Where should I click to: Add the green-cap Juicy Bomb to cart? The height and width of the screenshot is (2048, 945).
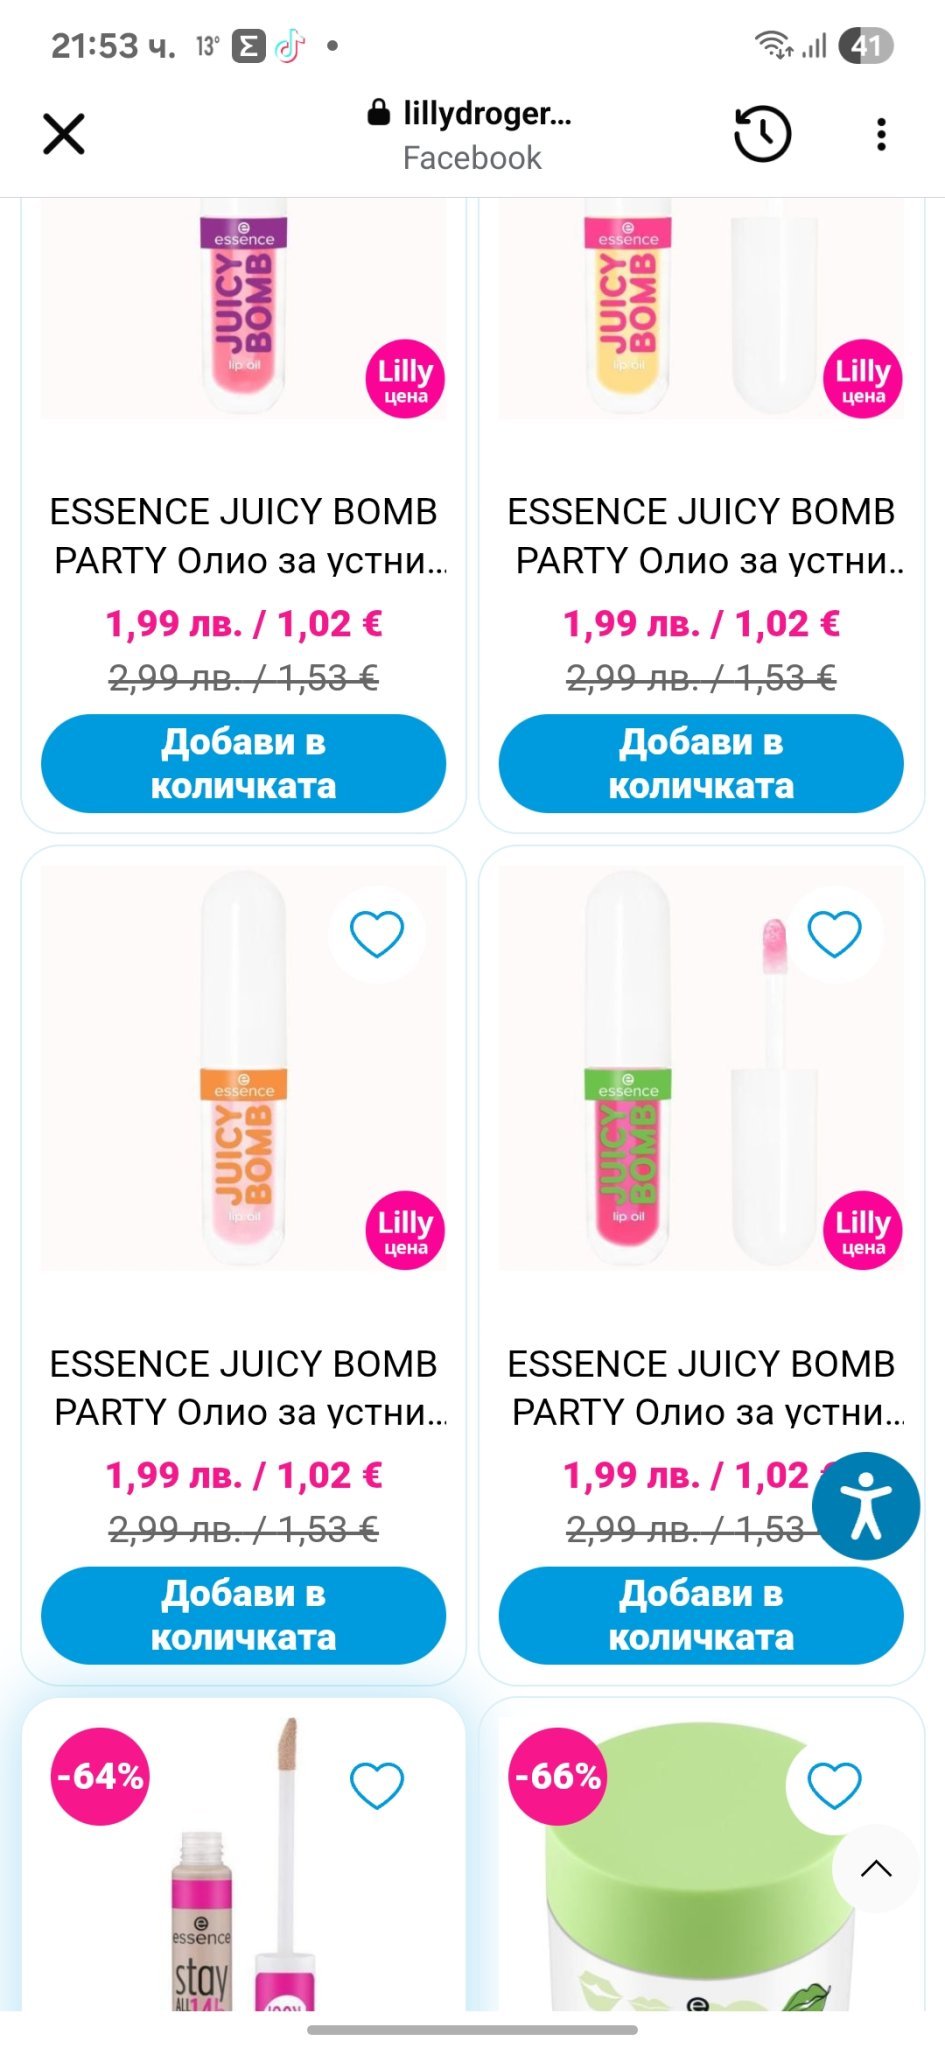701,1615
